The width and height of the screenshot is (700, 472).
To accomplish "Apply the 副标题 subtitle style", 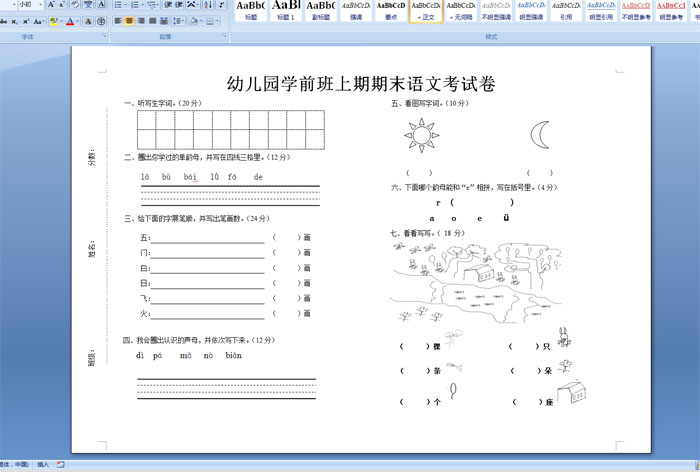I will tap(321, 11).
